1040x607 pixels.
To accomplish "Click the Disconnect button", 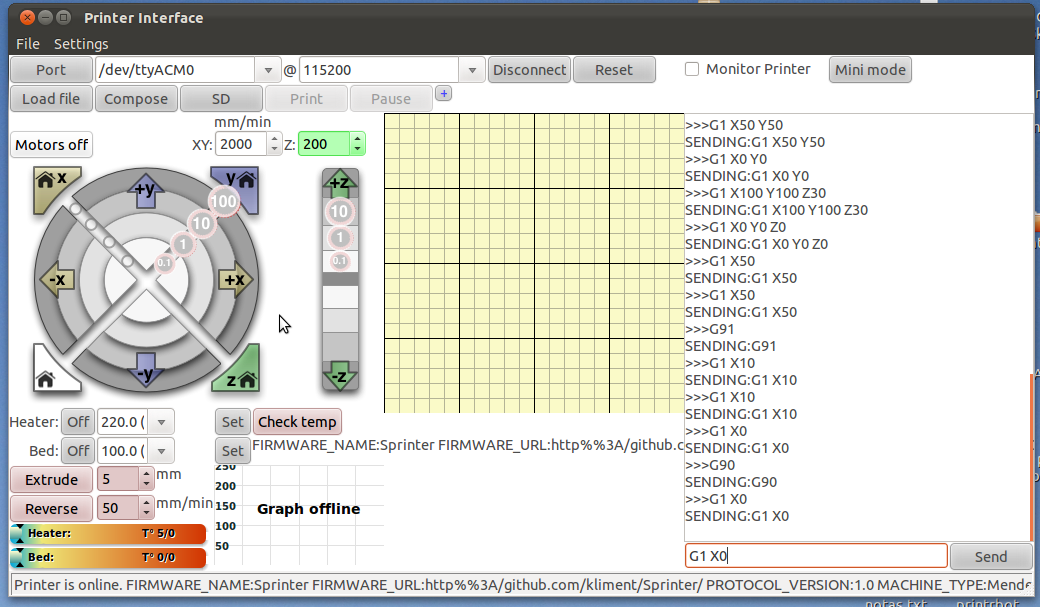I will [529, 70].
